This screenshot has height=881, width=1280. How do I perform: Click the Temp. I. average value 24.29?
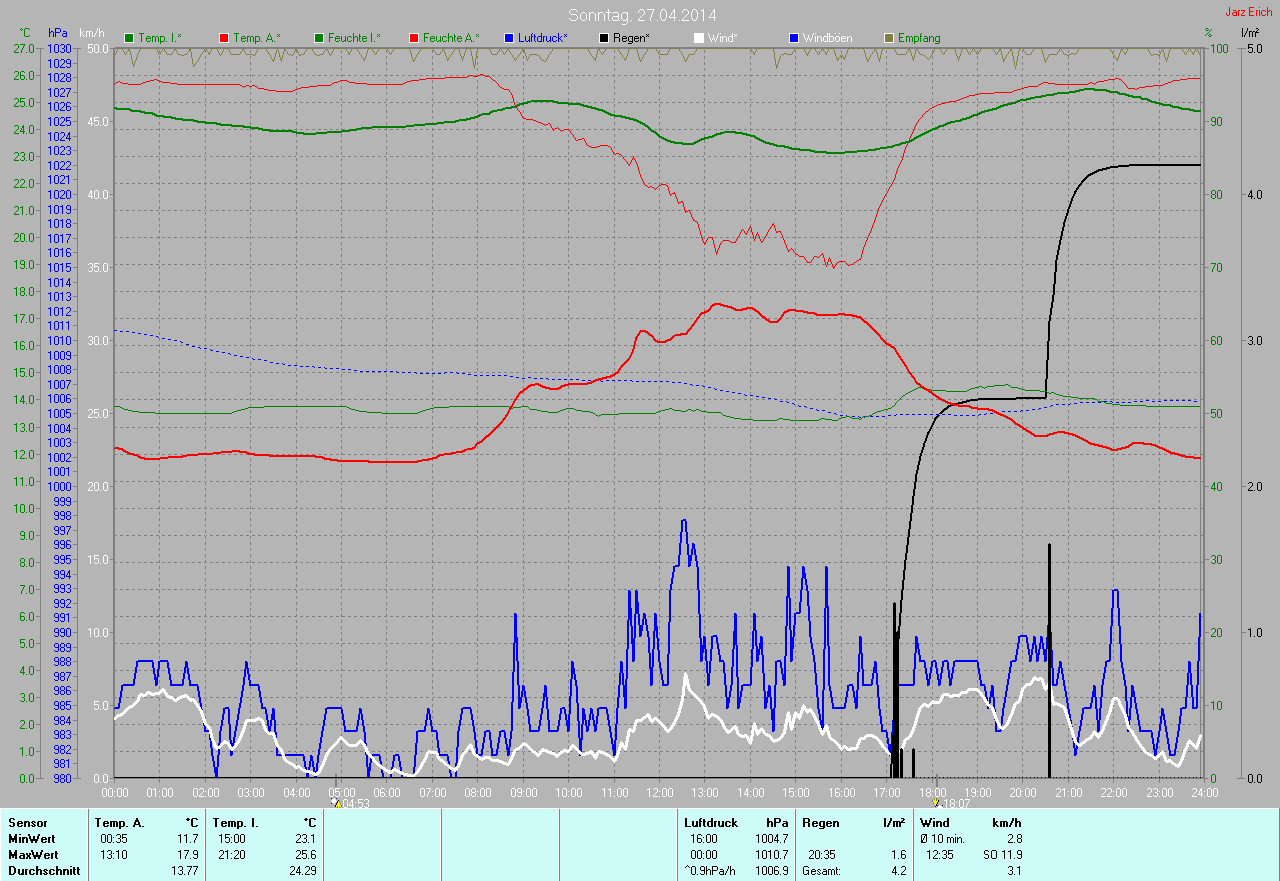point(302,871)
